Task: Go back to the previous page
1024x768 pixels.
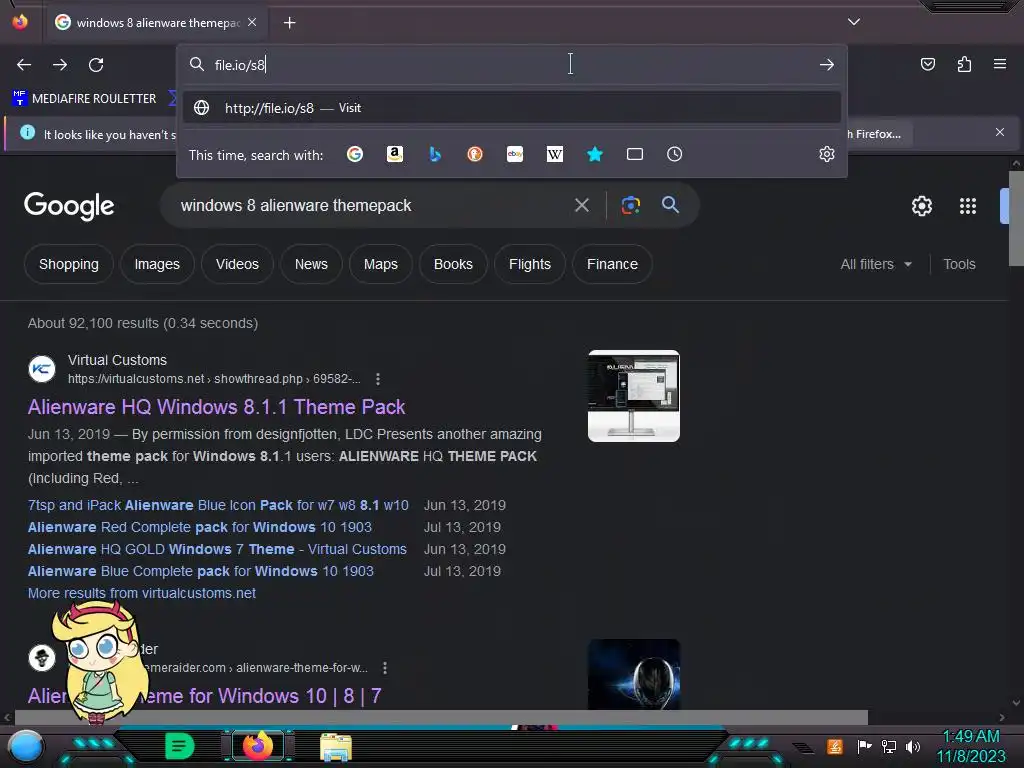Action: pyautogui.click(x=24, y=65)
